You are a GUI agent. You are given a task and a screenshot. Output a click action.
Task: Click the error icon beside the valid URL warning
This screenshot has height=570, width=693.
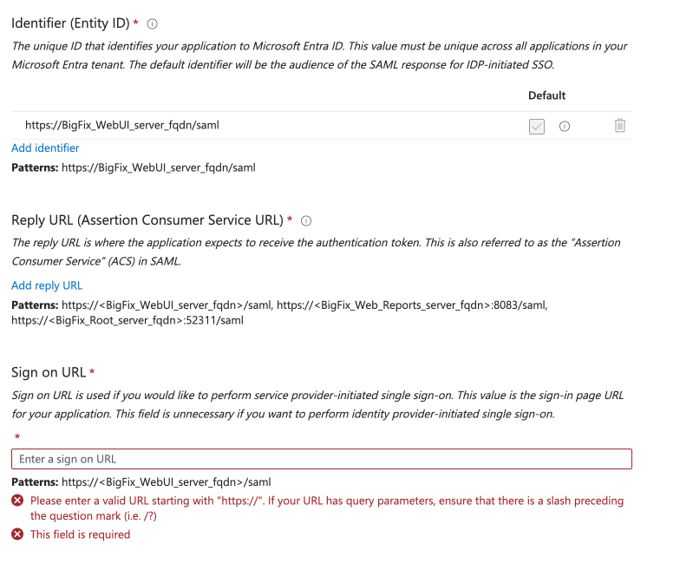(17, 500)
